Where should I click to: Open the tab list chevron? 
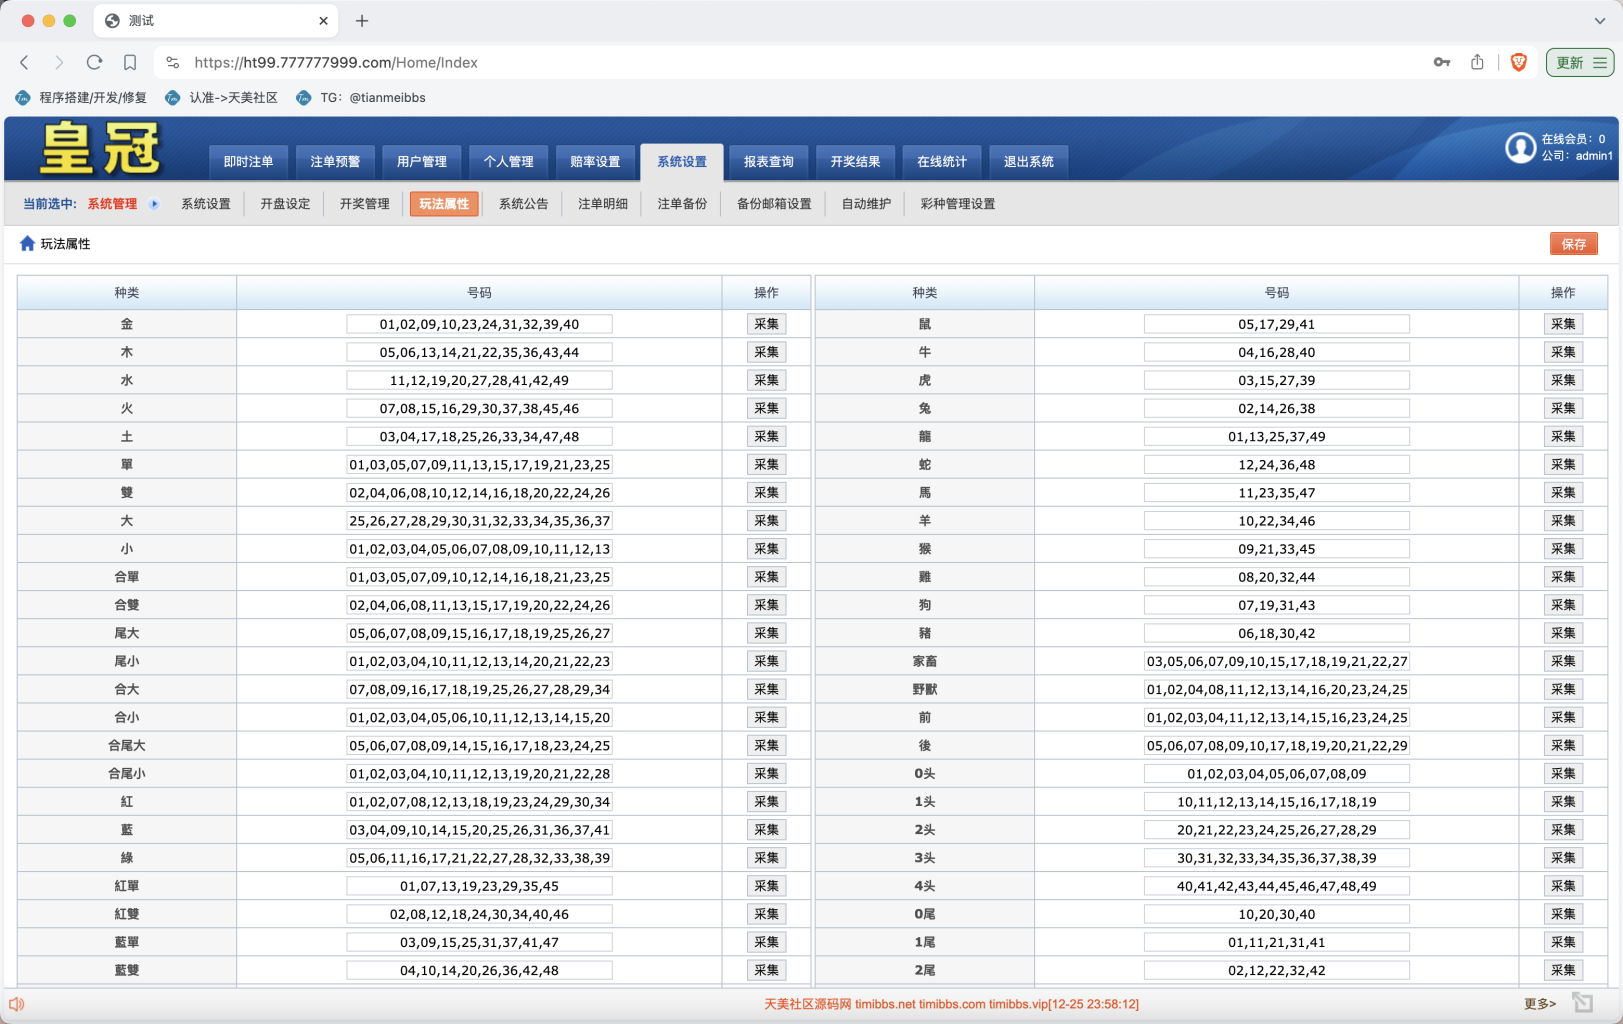point(1599,21)
